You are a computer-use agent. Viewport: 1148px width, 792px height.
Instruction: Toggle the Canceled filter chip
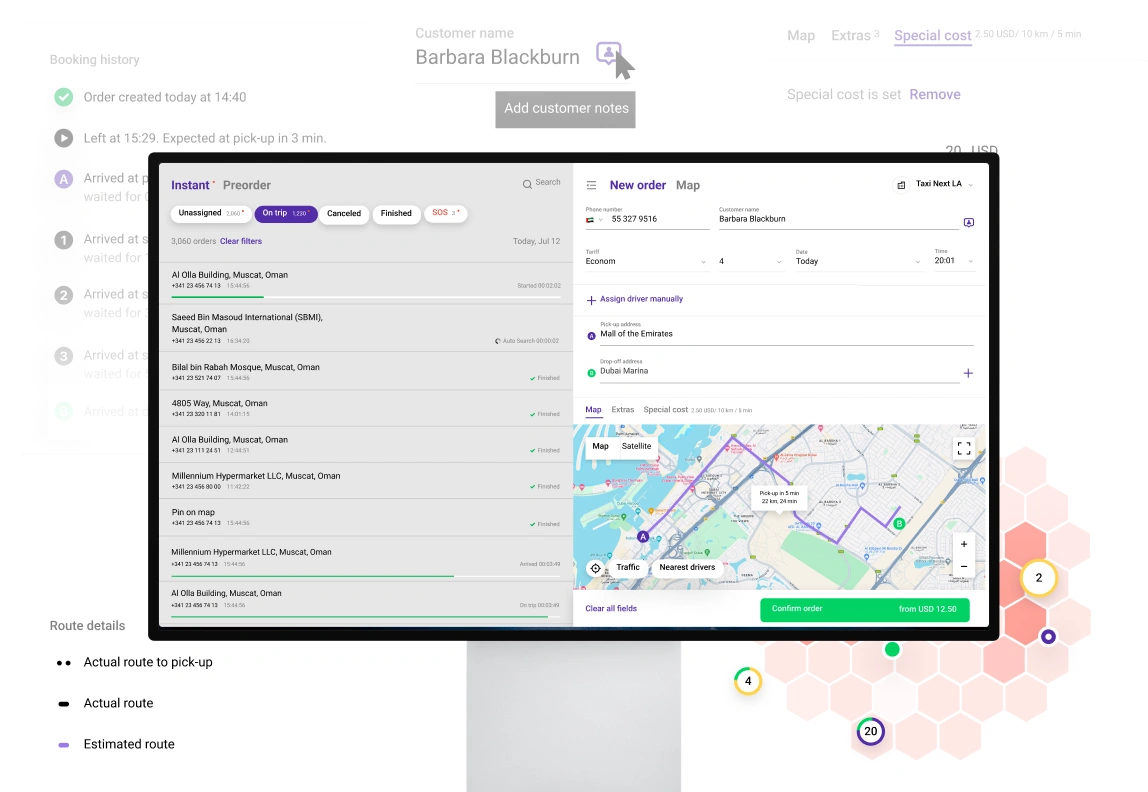point(344,214)
